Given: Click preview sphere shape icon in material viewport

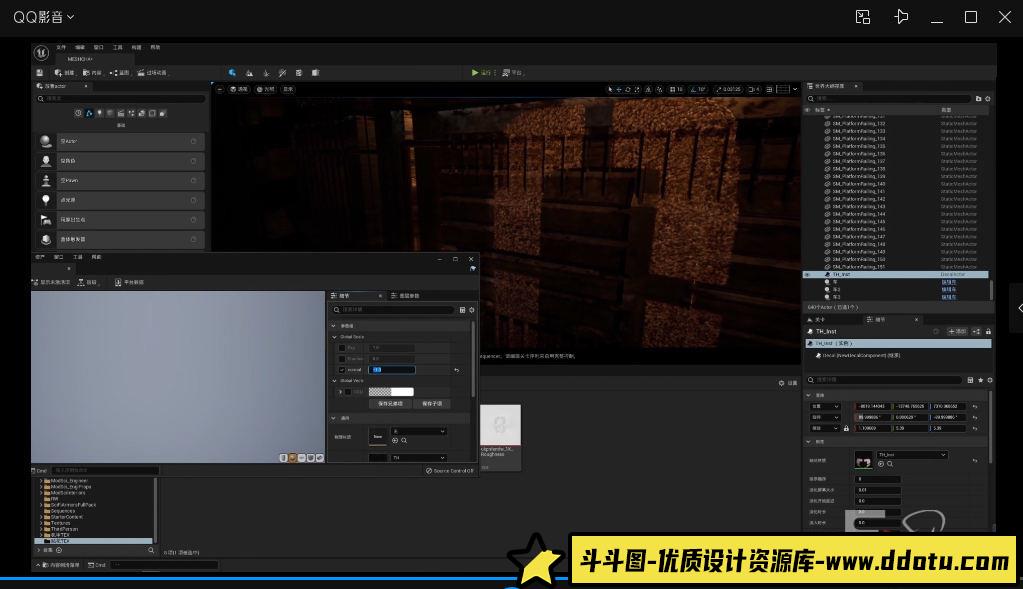Looking at the screenshot, I should [x=292, y=458].
